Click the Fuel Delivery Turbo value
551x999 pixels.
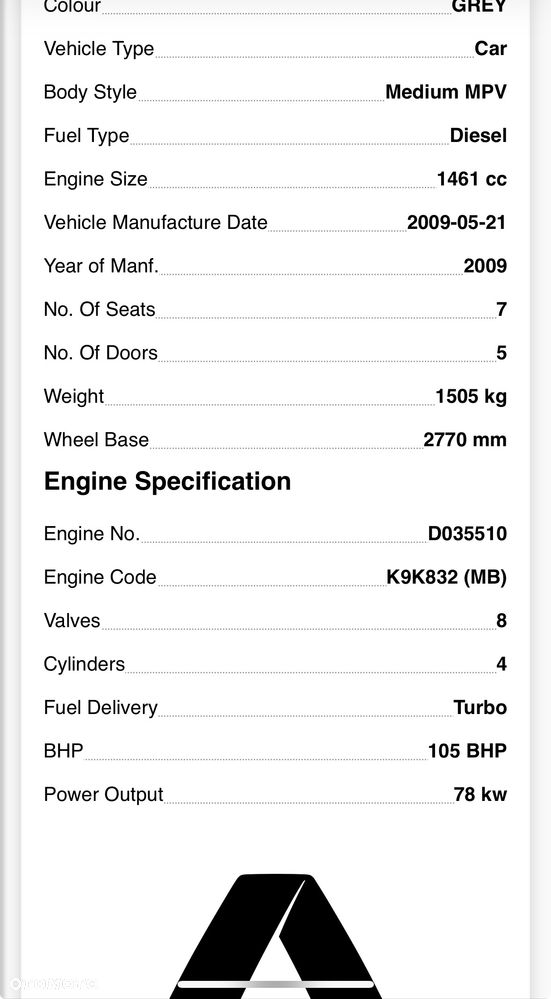pyautogui.click(x=480, y=708)
